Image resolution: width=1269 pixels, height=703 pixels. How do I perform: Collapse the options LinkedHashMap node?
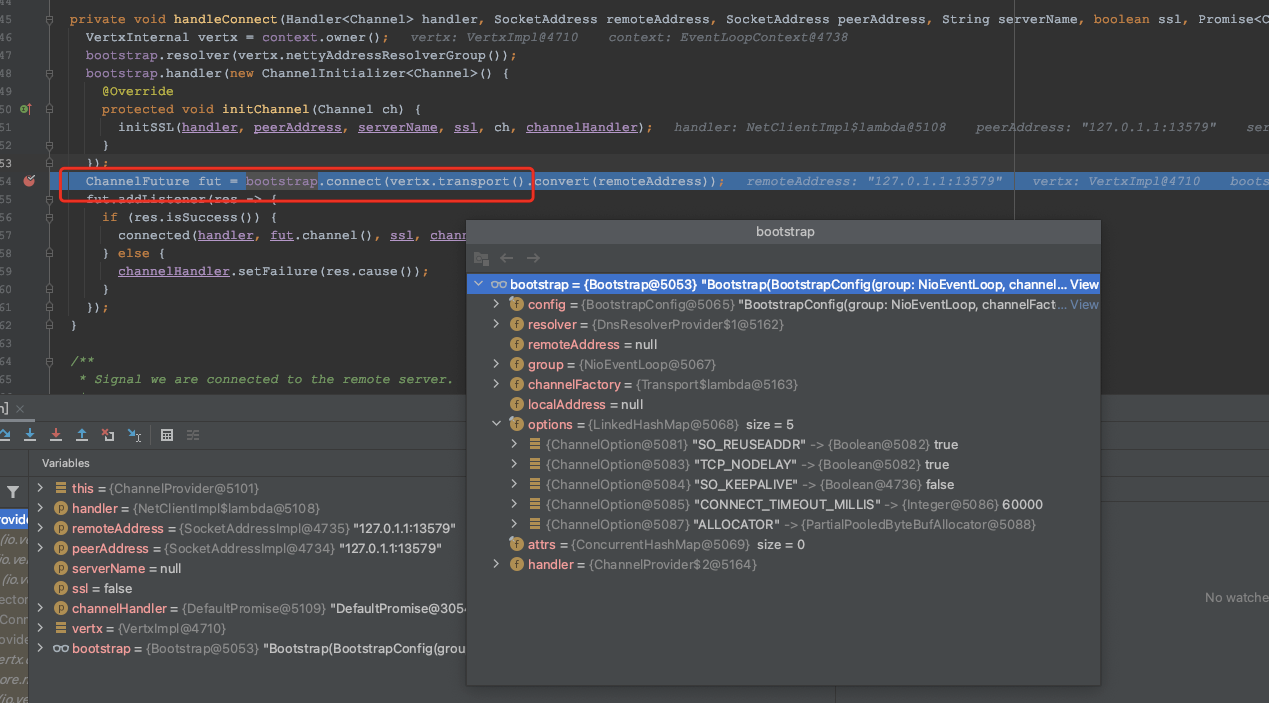click(x=496, y=425)
